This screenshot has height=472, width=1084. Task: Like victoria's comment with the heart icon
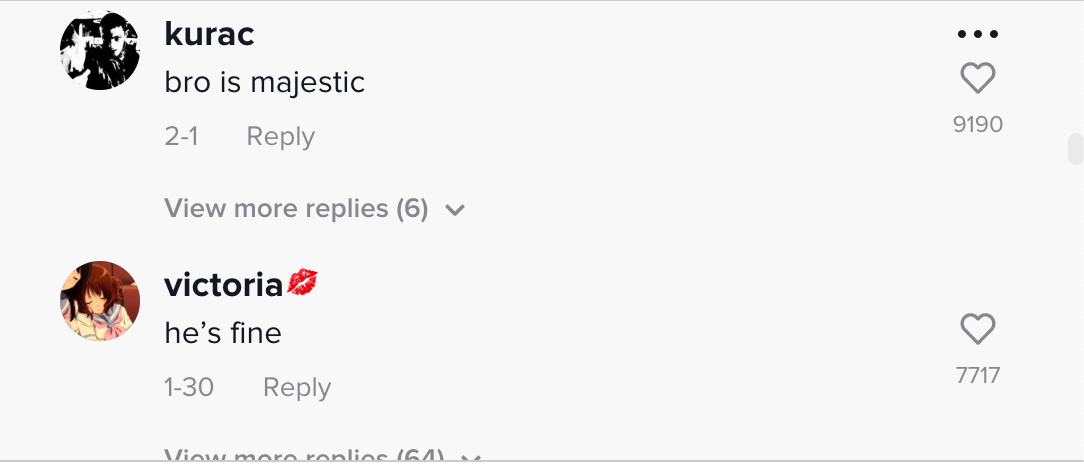(978, 328)
